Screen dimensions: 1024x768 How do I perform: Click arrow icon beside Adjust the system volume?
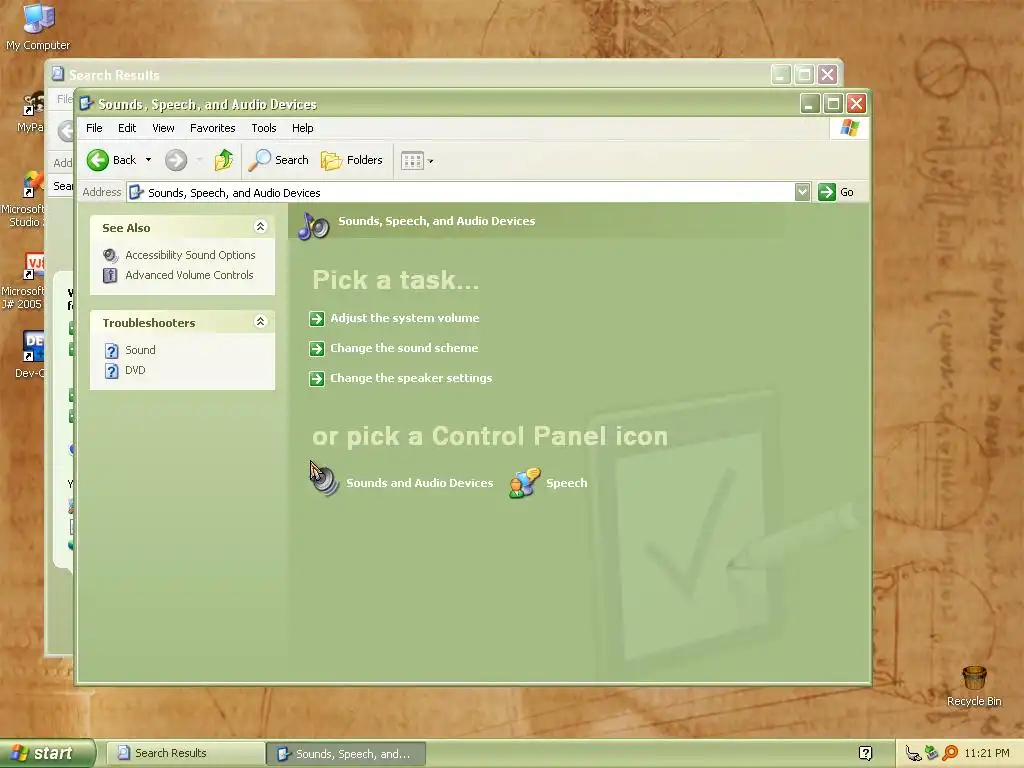[x=317, y=319]
